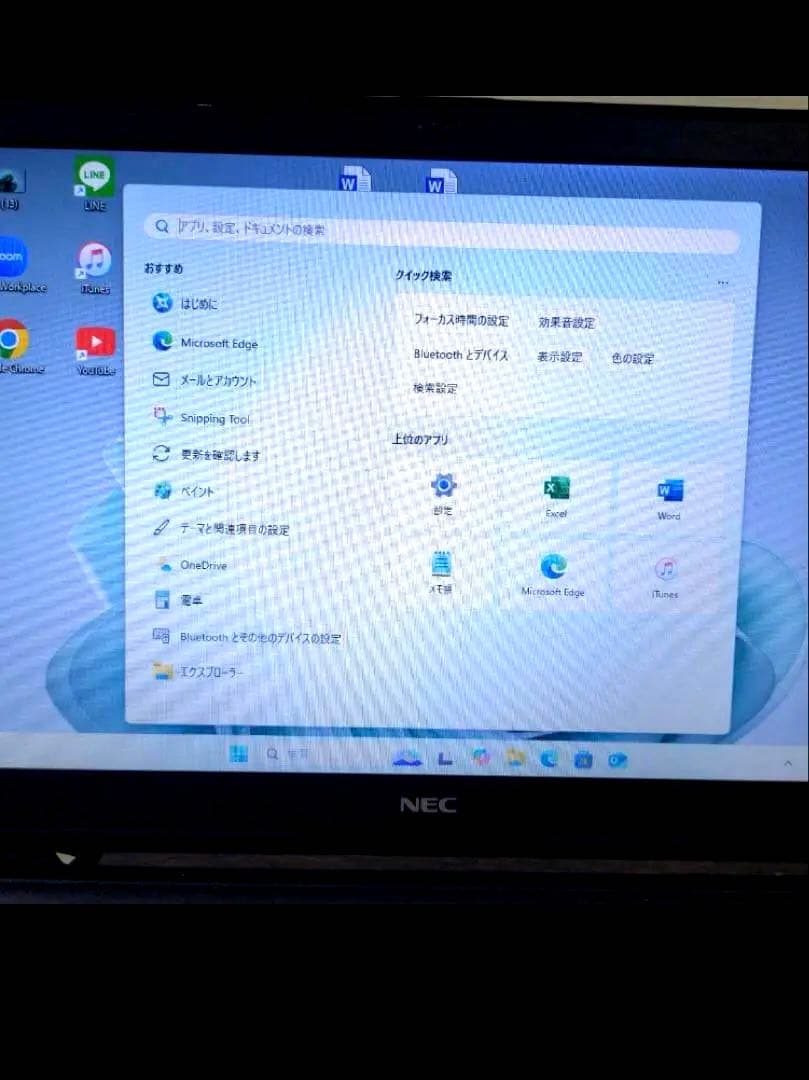809x1080 pixels.
Task: Launch 電卓 (Calculator) from suggestions
Action: click(190, 600)
